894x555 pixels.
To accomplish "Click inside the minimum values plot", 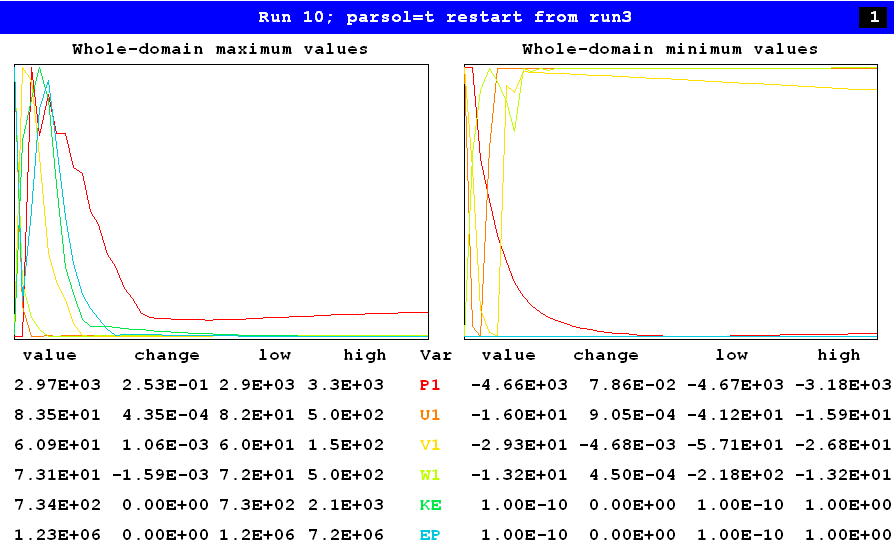I will tap(670, 202).
